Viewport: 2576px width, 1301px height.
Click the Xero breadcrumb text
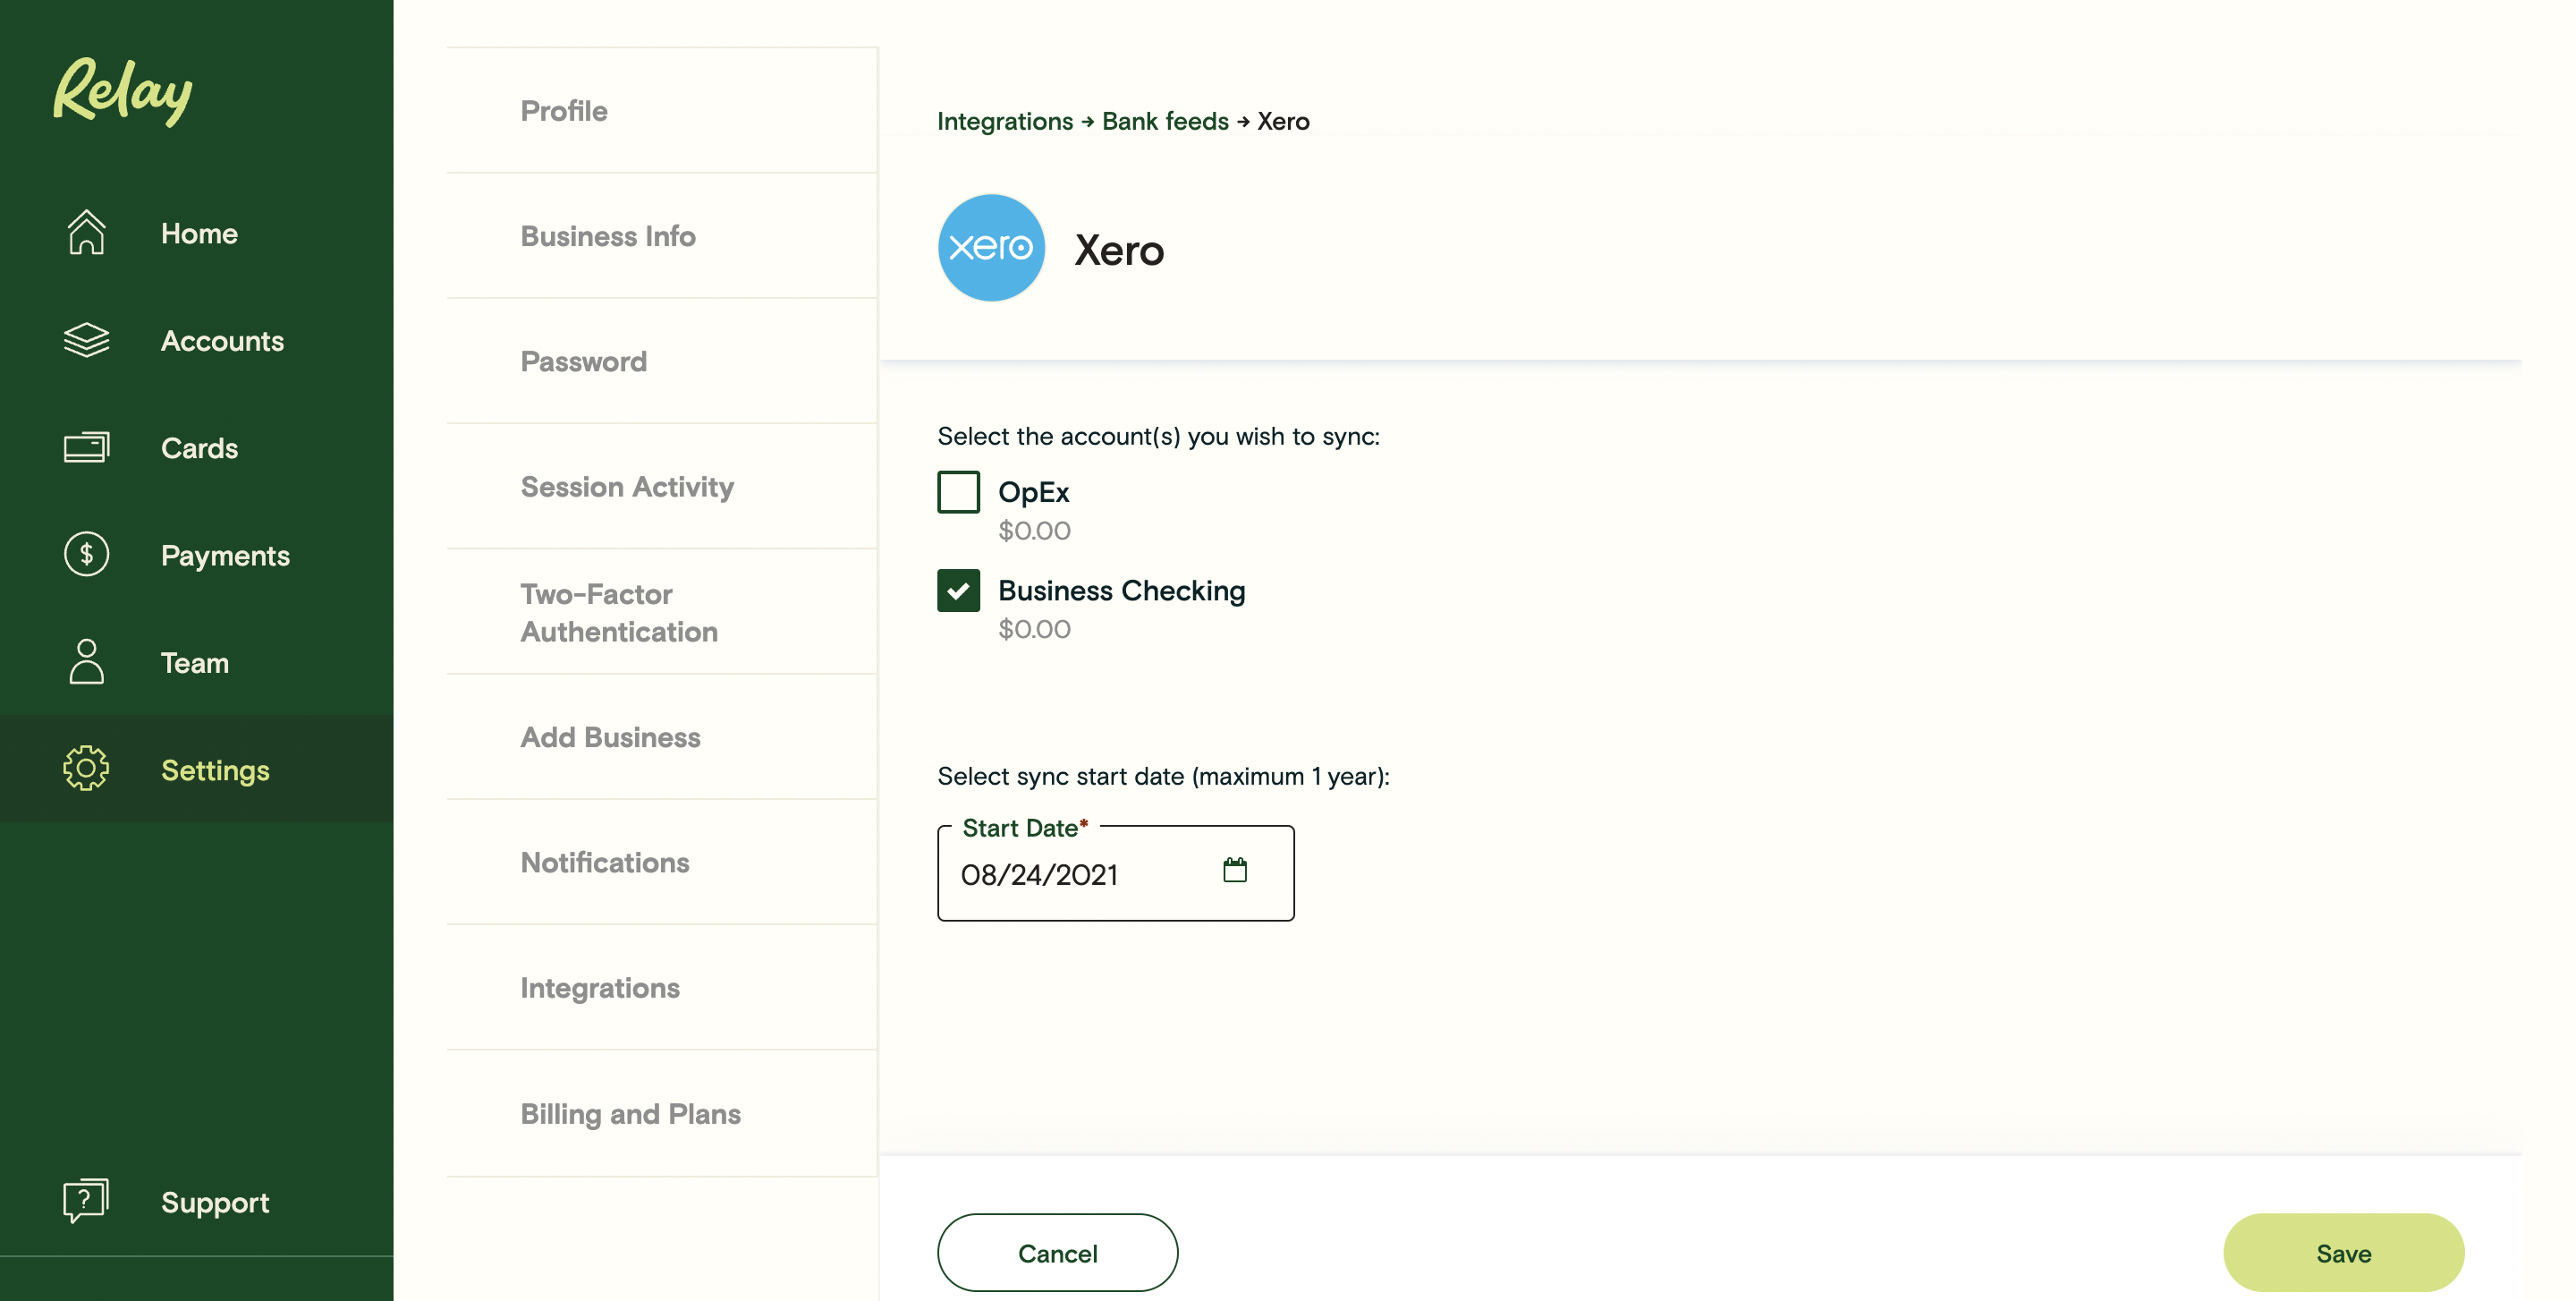coord(1283,121)
